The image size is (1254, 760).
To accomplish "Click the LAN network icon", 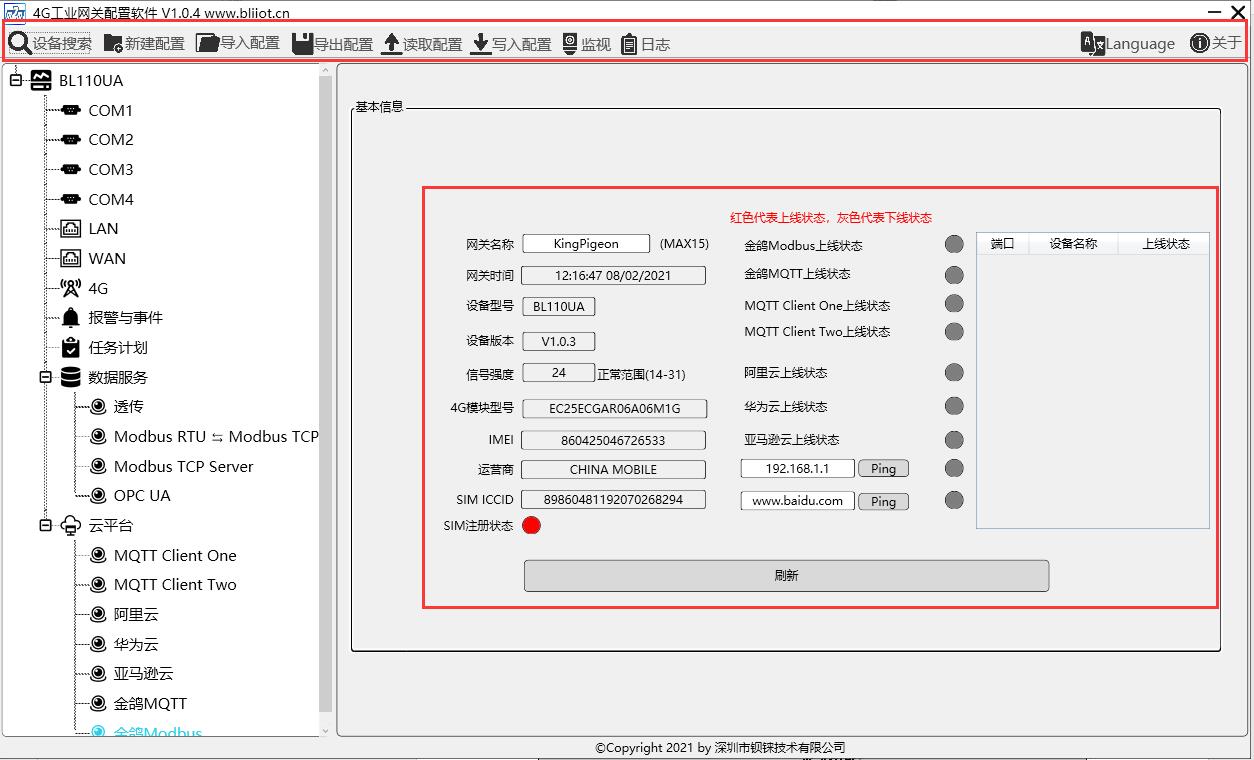I will [70, 229].
